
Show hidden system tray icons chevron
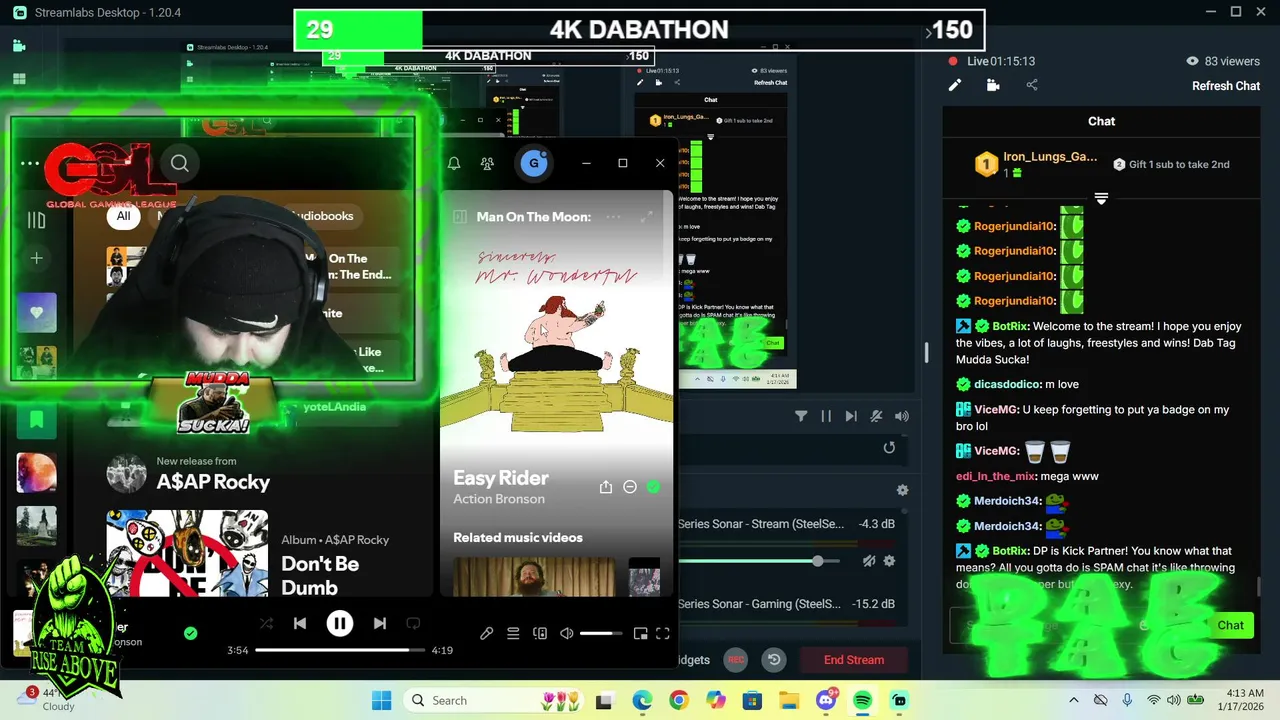click(1074, 700)
